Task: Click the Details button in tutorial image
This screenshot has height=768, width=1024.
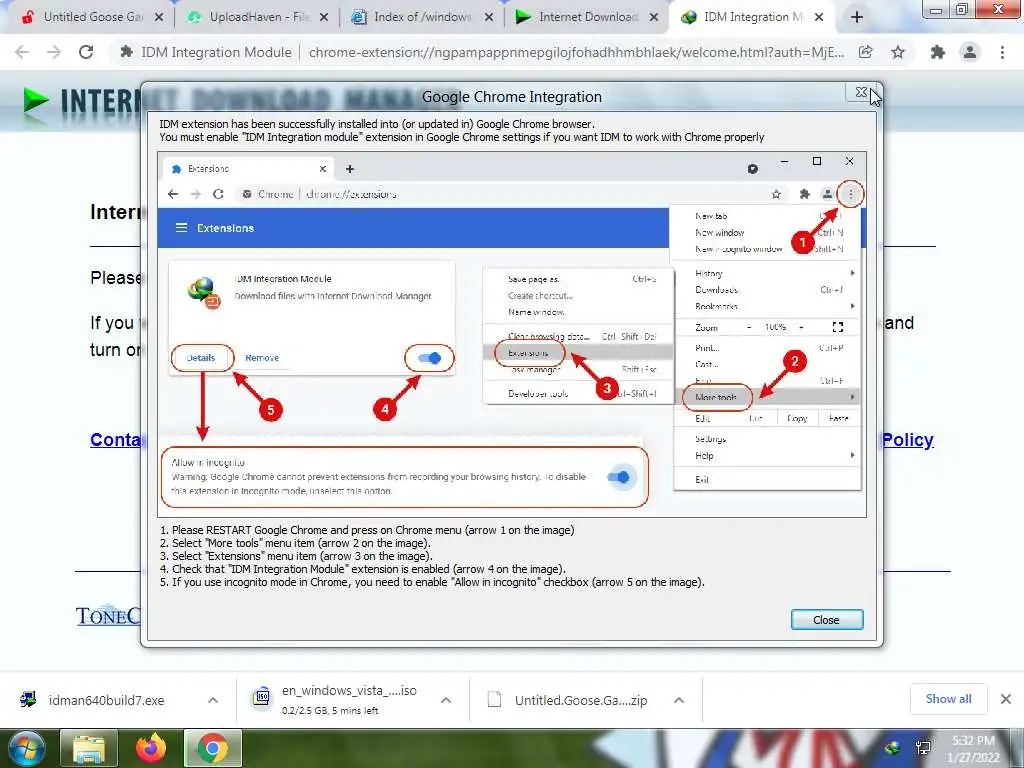Action: tap(201, 358)
